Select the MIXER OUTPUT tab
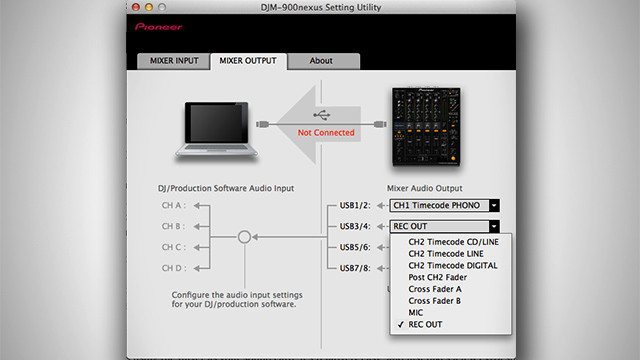Image resolution: width=640 pixels, height=360 pixels. tap(248, 61)
